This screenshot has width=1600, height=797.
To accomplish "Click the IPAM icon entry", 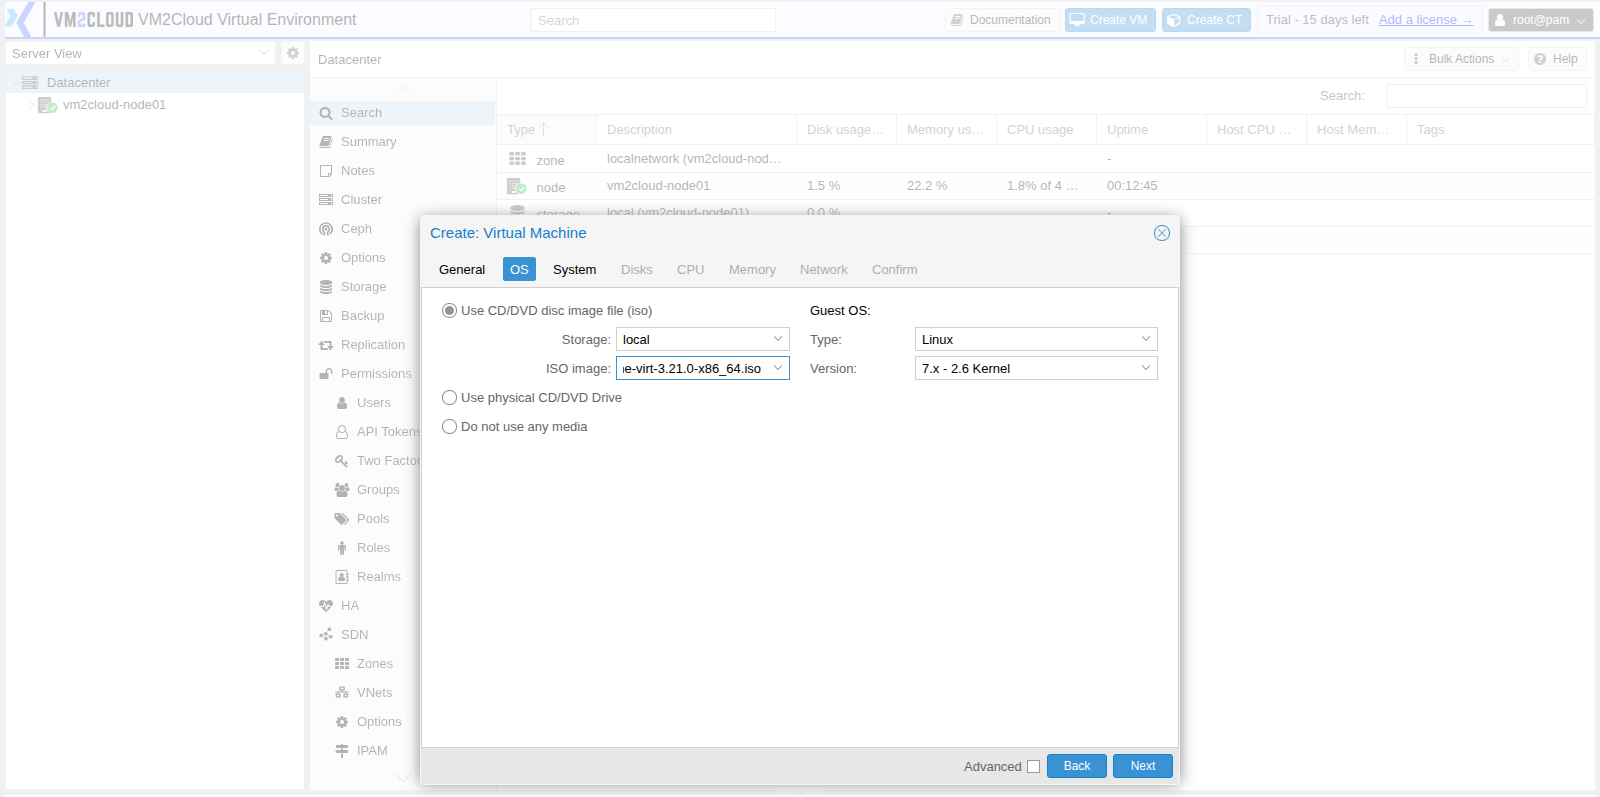I will (342, 751).
